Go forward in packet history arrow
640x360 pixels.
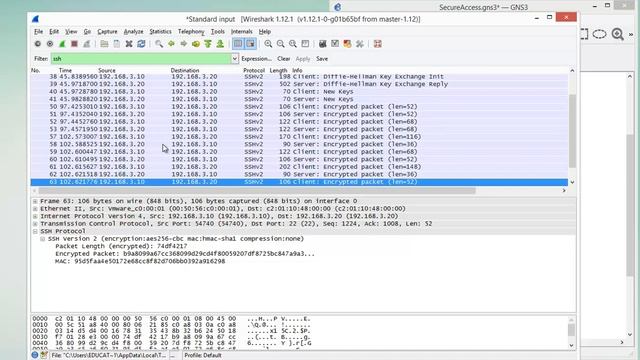pos(184,44)
